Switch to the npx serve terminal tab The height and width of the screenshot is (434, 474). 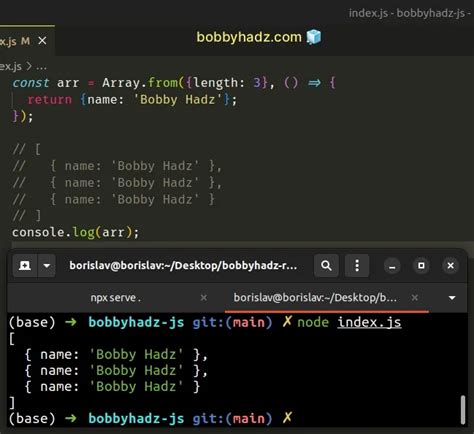point(116,298)
